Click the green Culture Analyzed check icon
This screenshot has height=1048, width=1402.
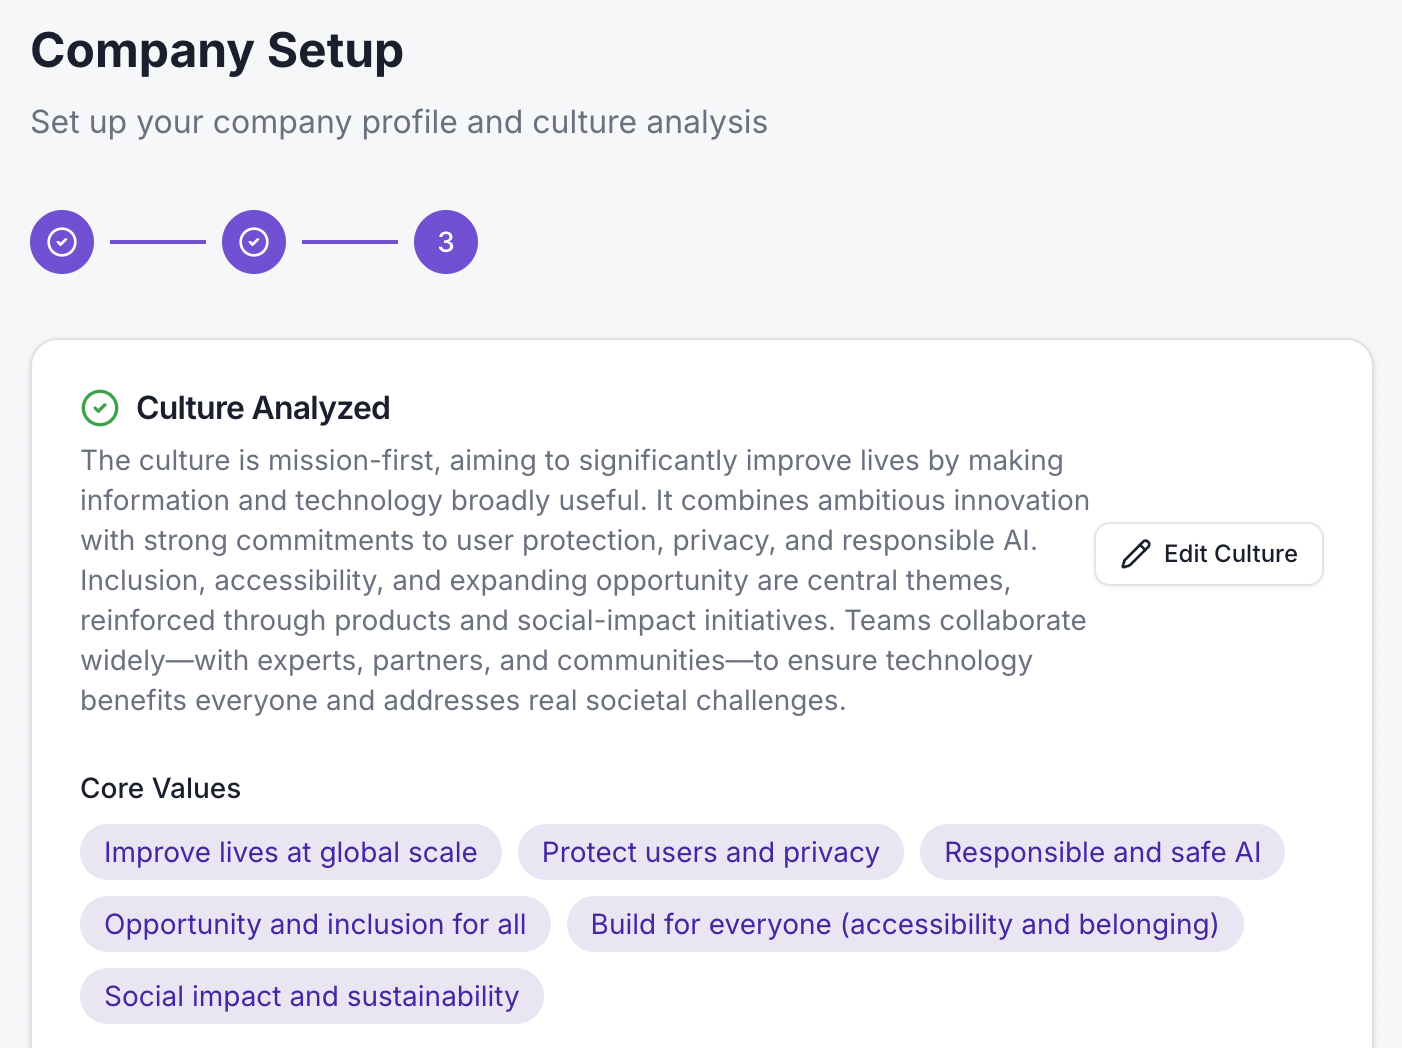pos(100,408)
